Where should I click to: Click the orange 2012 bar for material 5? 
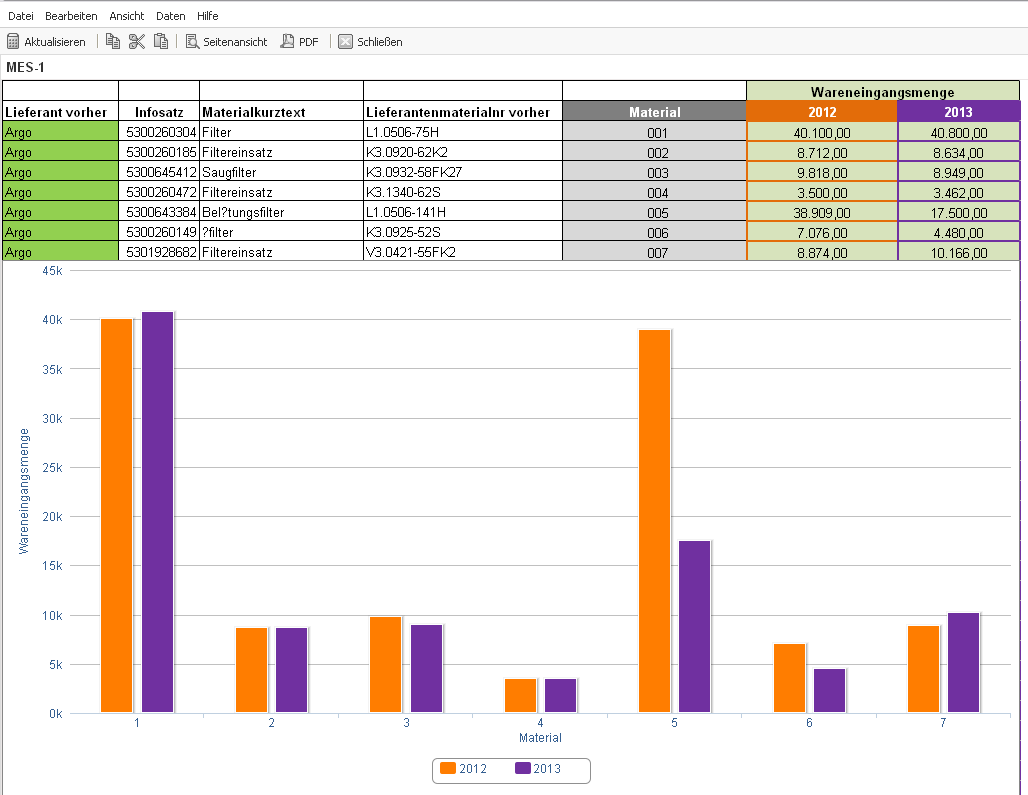654,521
